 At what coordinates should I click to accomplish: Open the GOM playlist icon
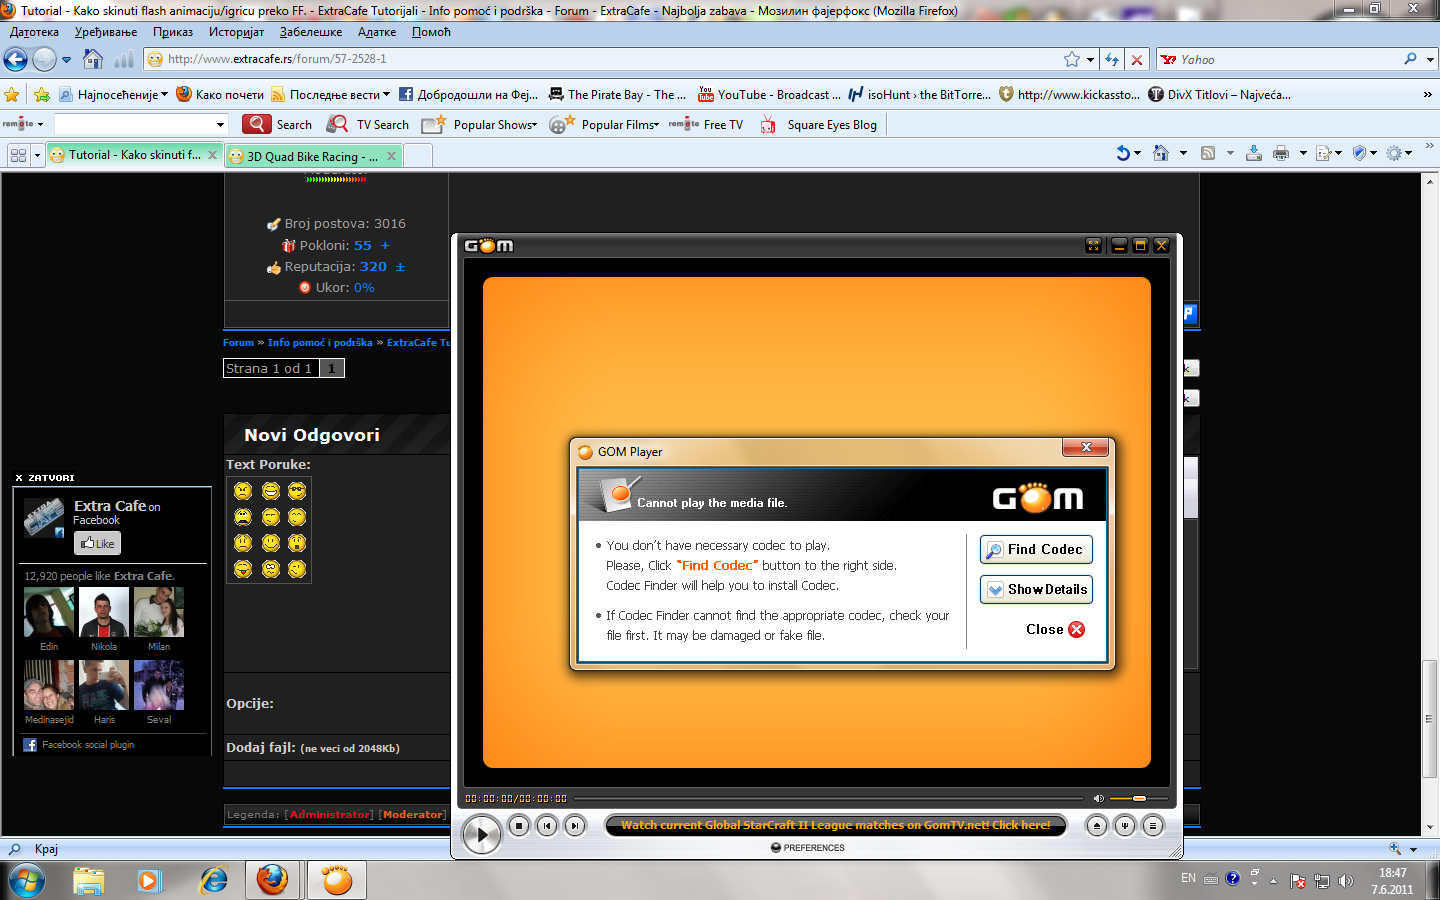coord(1153,826)
